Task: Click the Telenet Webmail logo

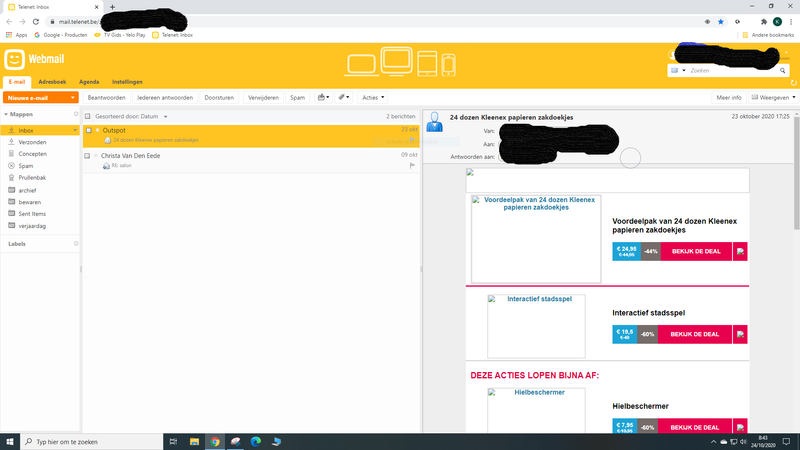Action: click(x=30, y=59)
